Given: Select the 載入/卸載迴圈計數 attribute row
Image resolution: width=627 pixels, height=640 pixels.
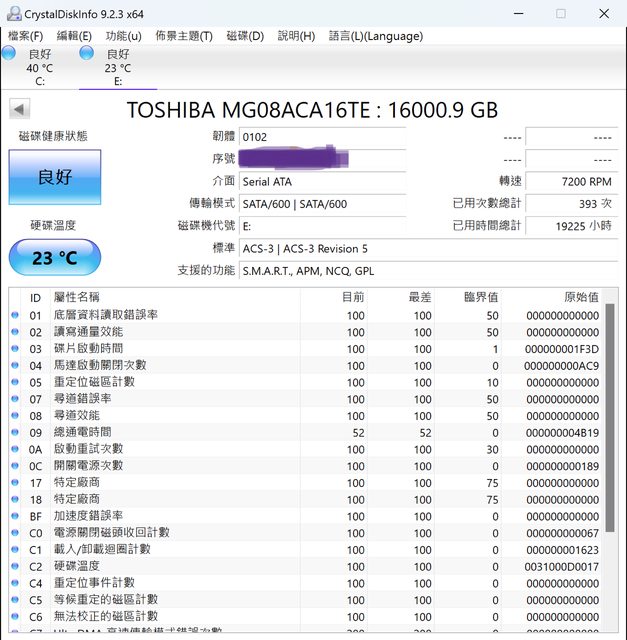Looking at the screenshot, I should (306, 549).
